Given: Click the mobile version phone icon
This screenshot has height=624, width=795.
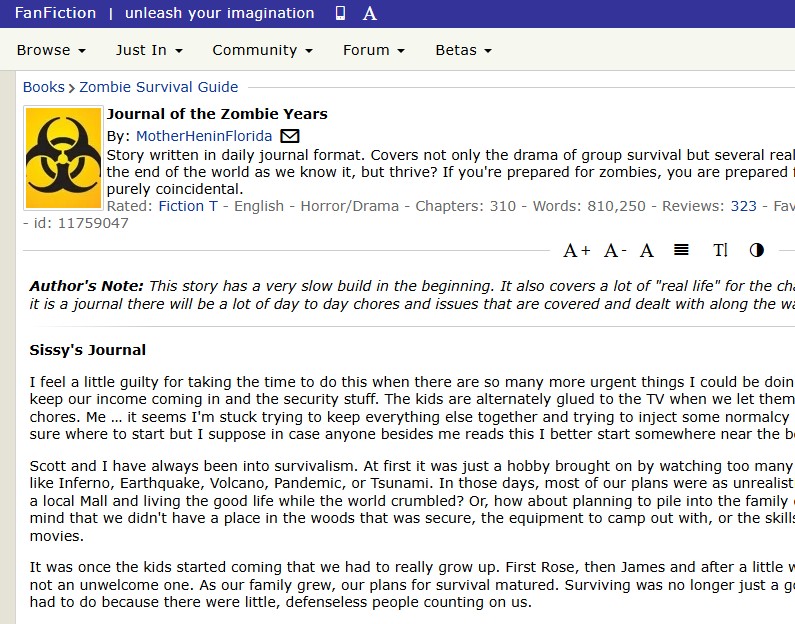Looking at the screenshot, I should pyautogui.click(x=340, y=14).
